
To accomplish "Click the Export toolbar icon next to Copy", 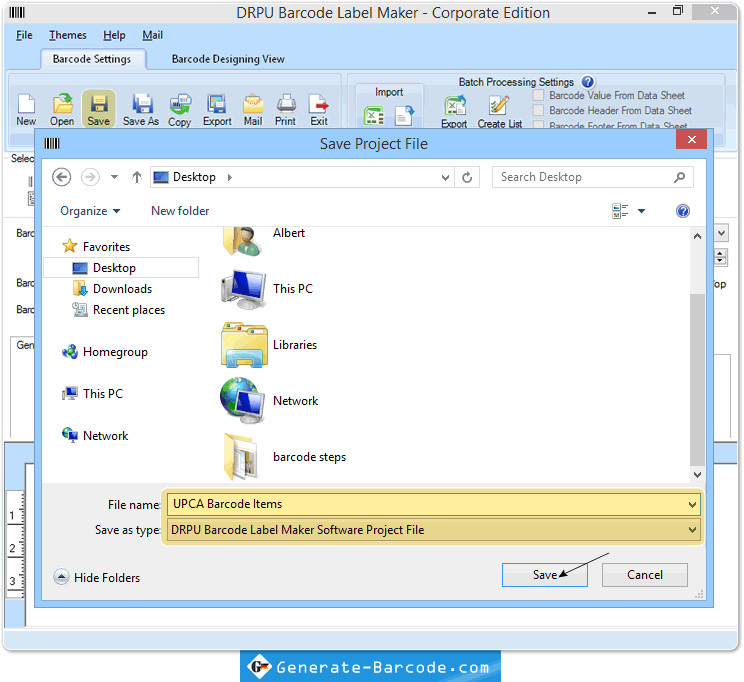I will 217,110.
